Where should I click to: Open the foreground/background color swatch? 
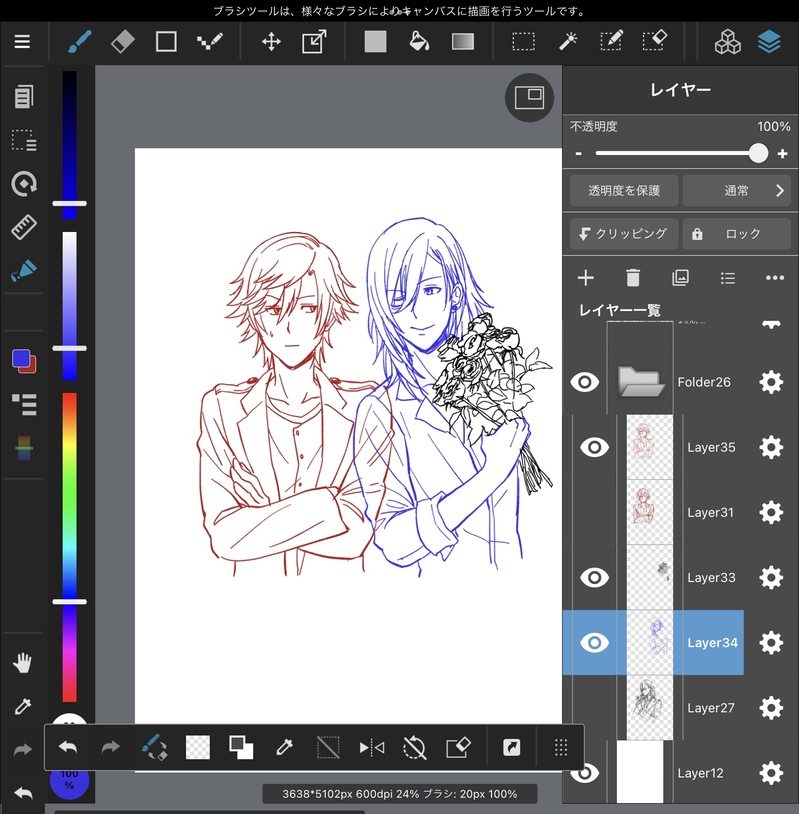[24, 361]
